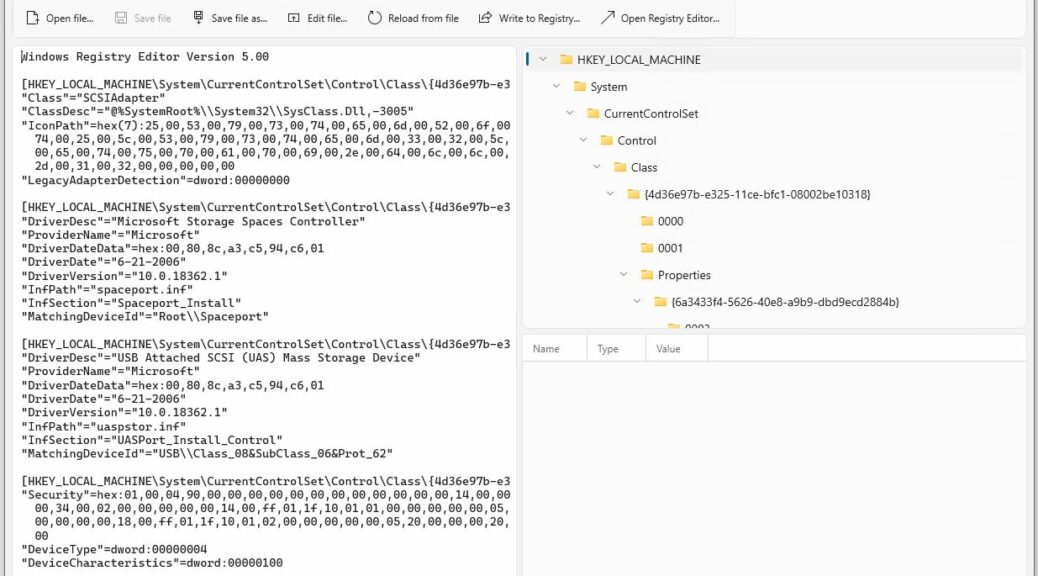Viewport: 1038px width, 576px height.
Task: Click the Open Registry Editor arrow icon
Action: (607, 18)
